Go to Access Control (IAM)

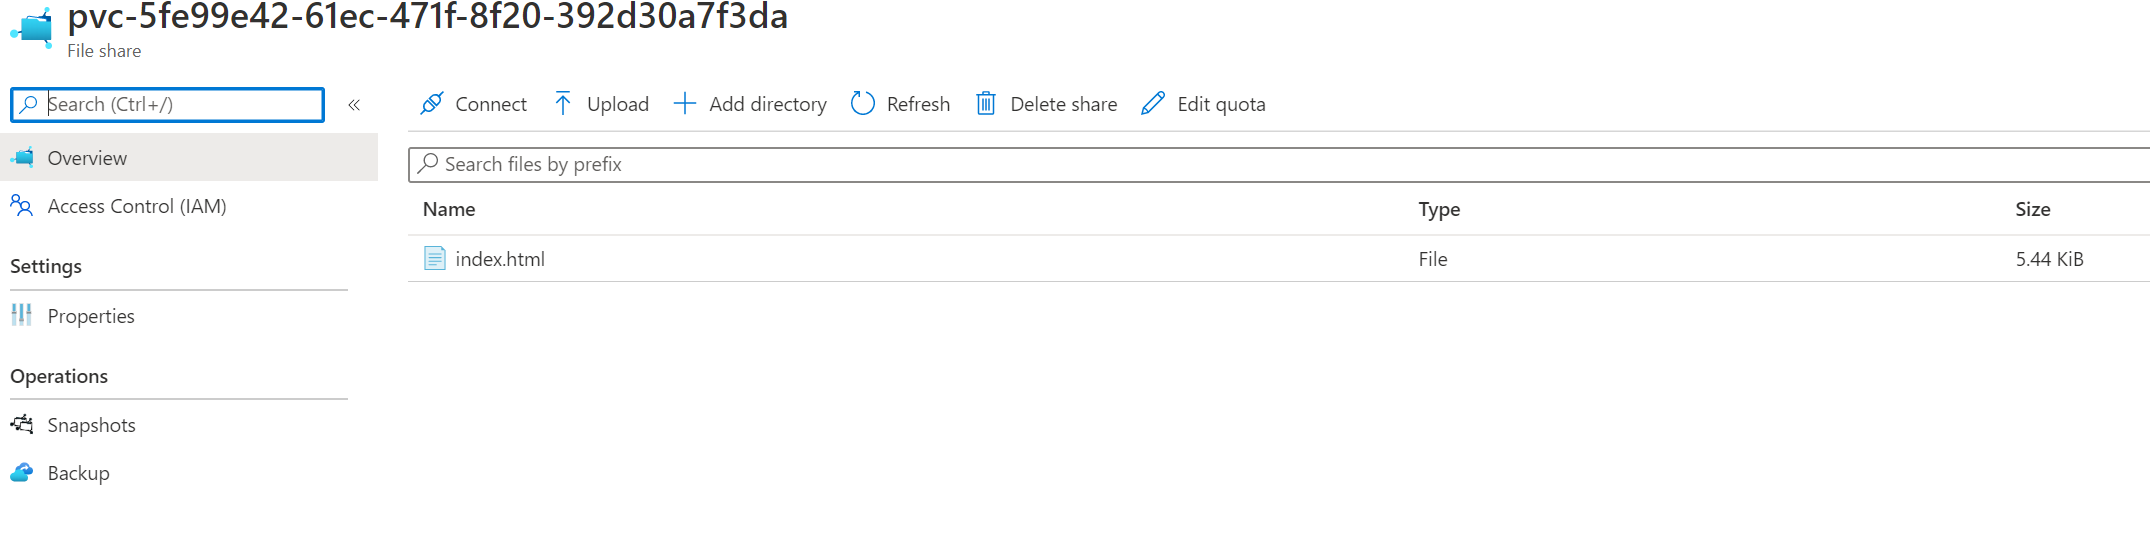136,206
